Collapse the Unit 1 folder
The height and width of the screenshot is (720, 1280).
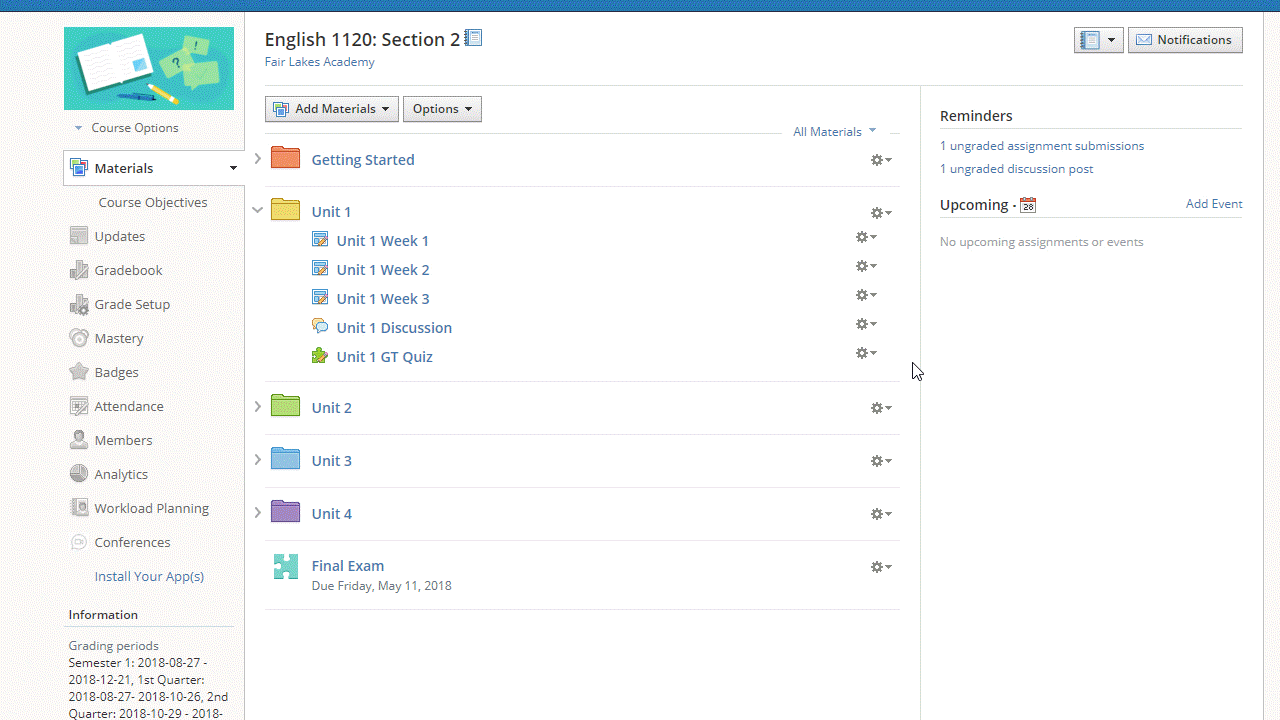257,211
